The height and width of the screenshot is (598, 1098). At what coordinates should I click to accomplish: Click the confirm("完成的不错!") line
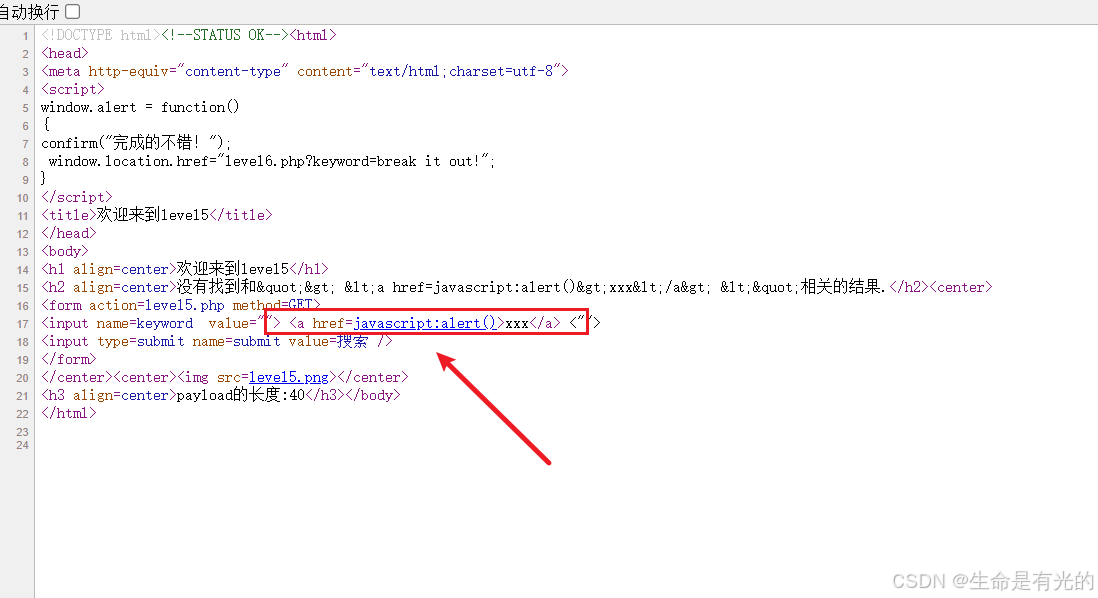pyautogui.click(x=136, y=143)
